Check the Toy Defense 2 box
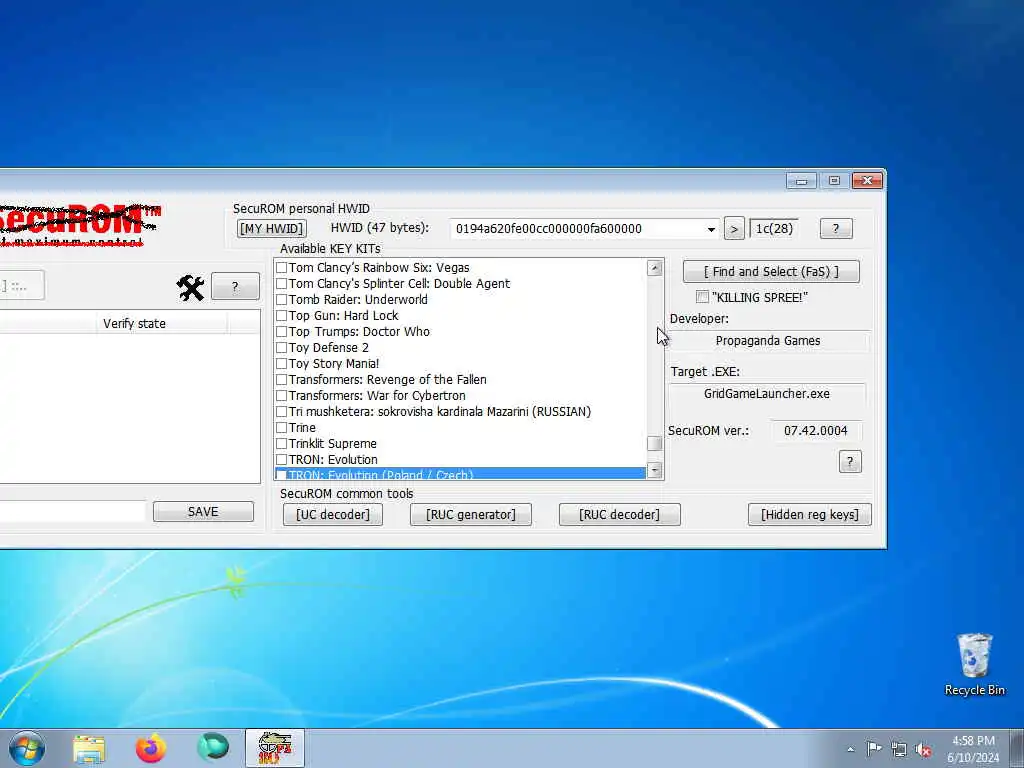Image resolution: width=1024 pixels, height=768 pixels. [281, 347]
